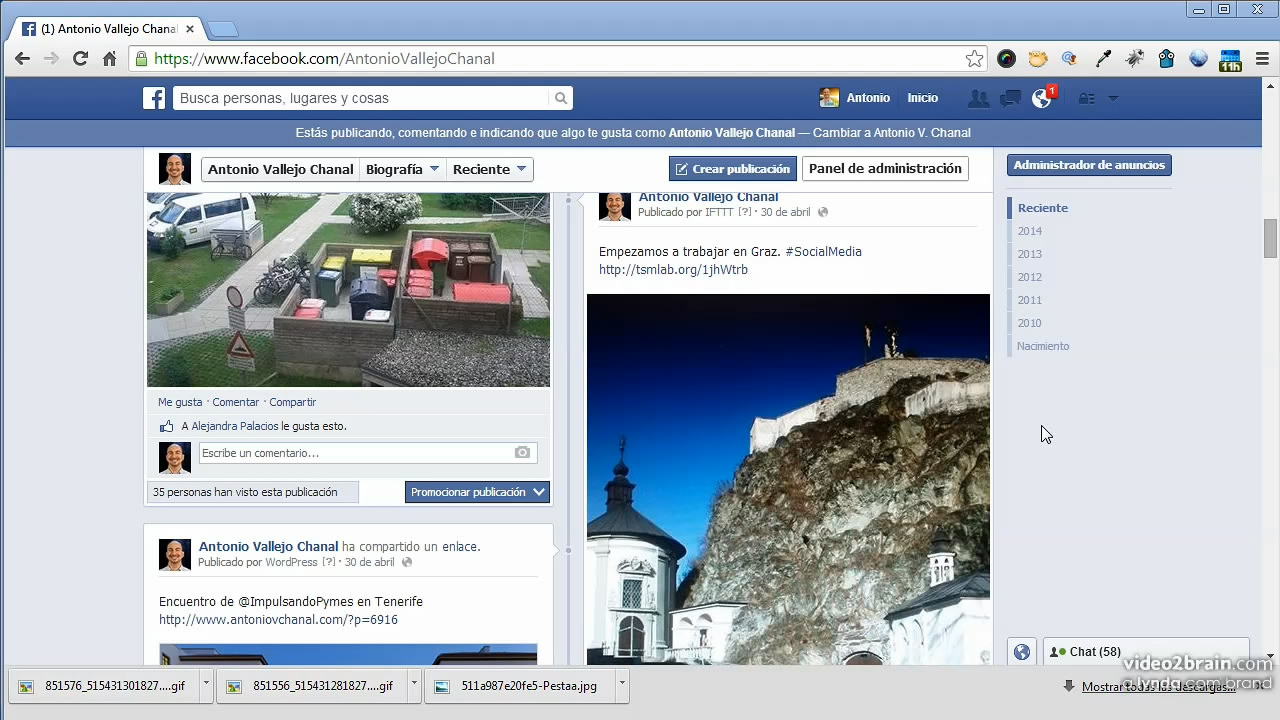Click Inicio in the top bar
Screen dimensions: 1280x720
point(923,98)
